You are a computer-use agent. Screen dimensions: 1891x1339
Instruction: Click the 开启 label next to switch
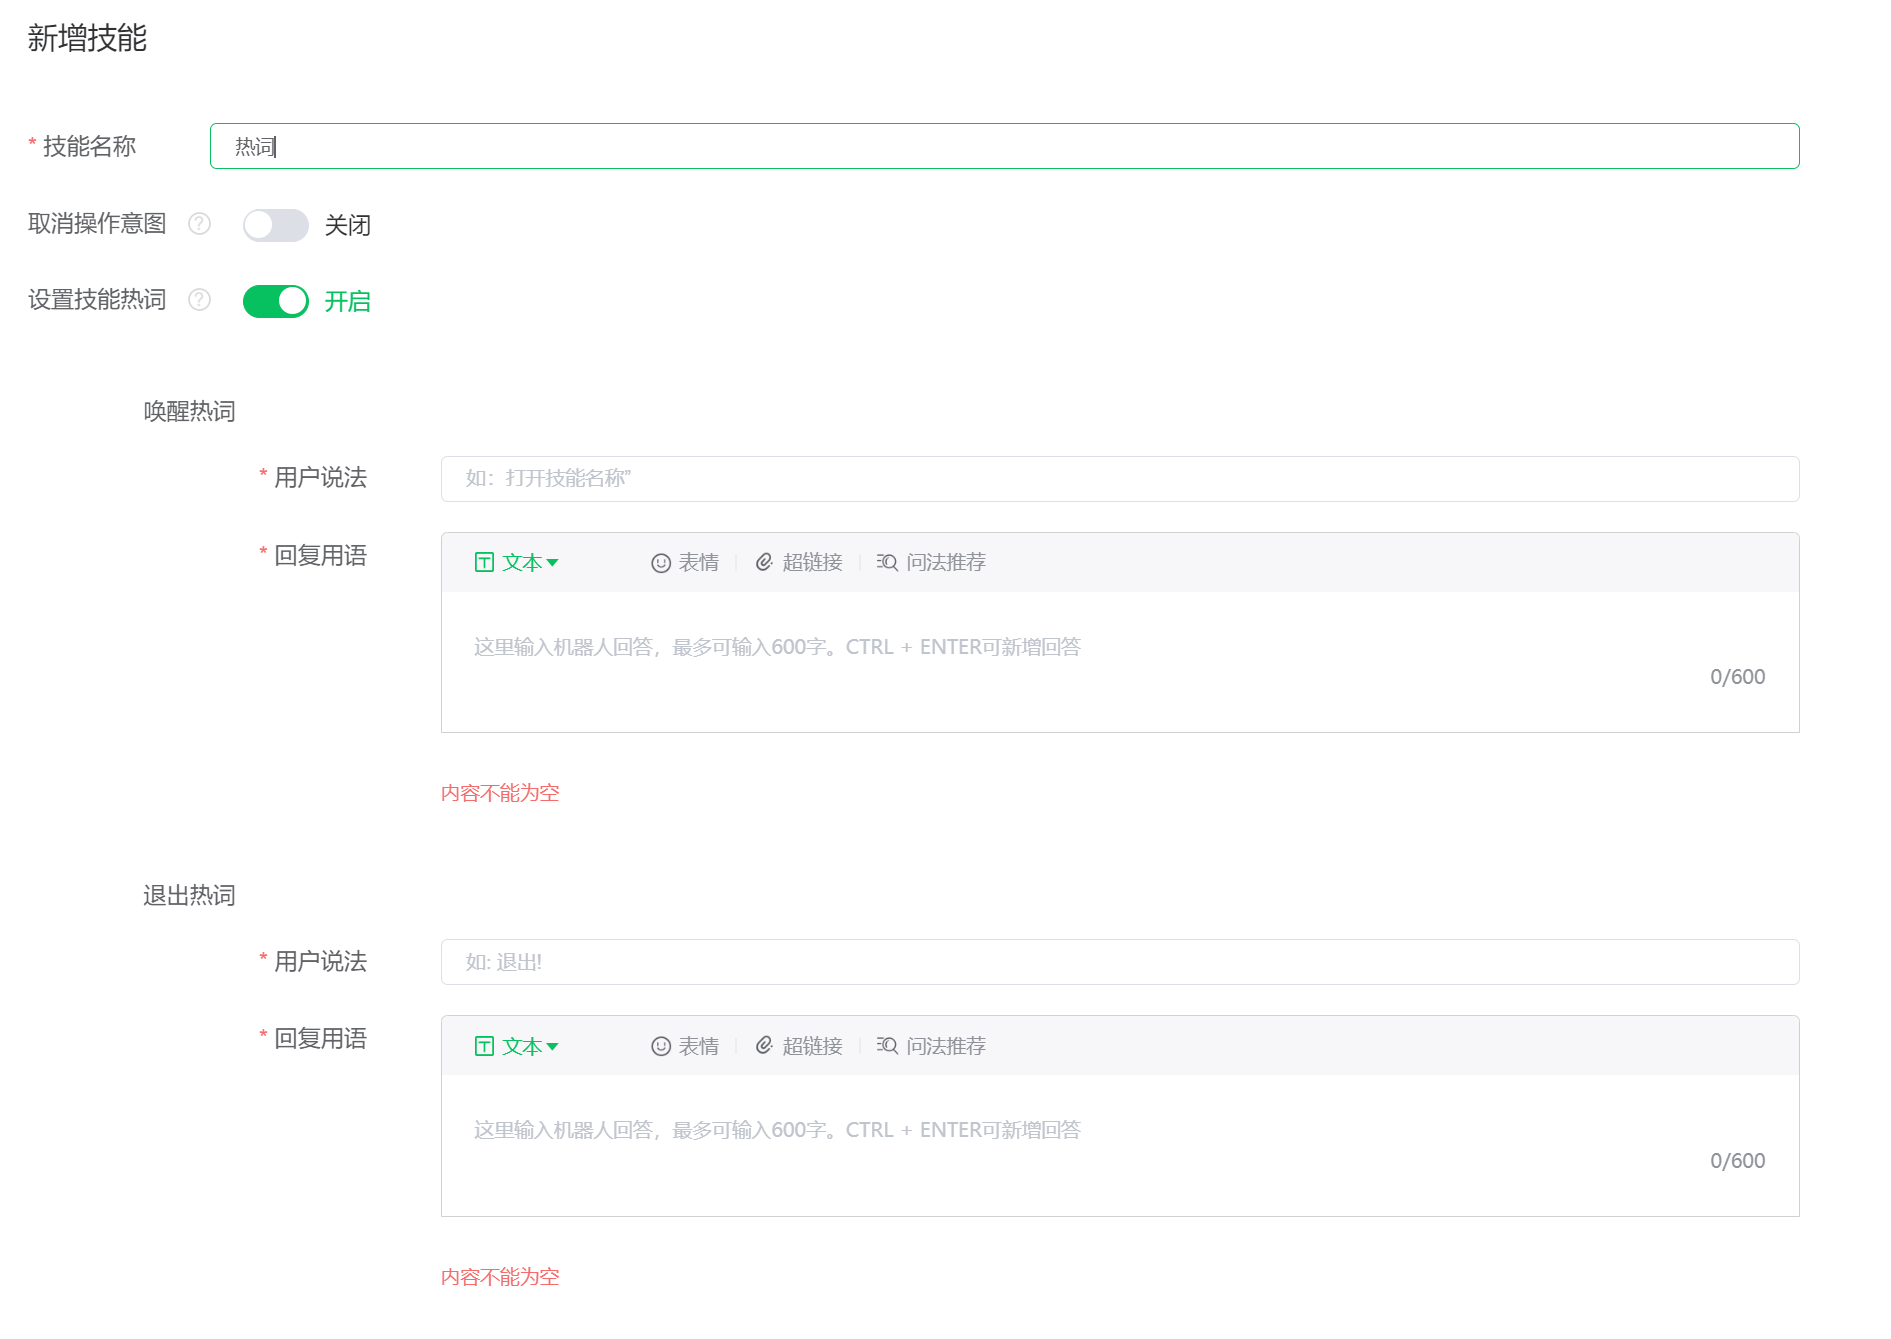347,301
